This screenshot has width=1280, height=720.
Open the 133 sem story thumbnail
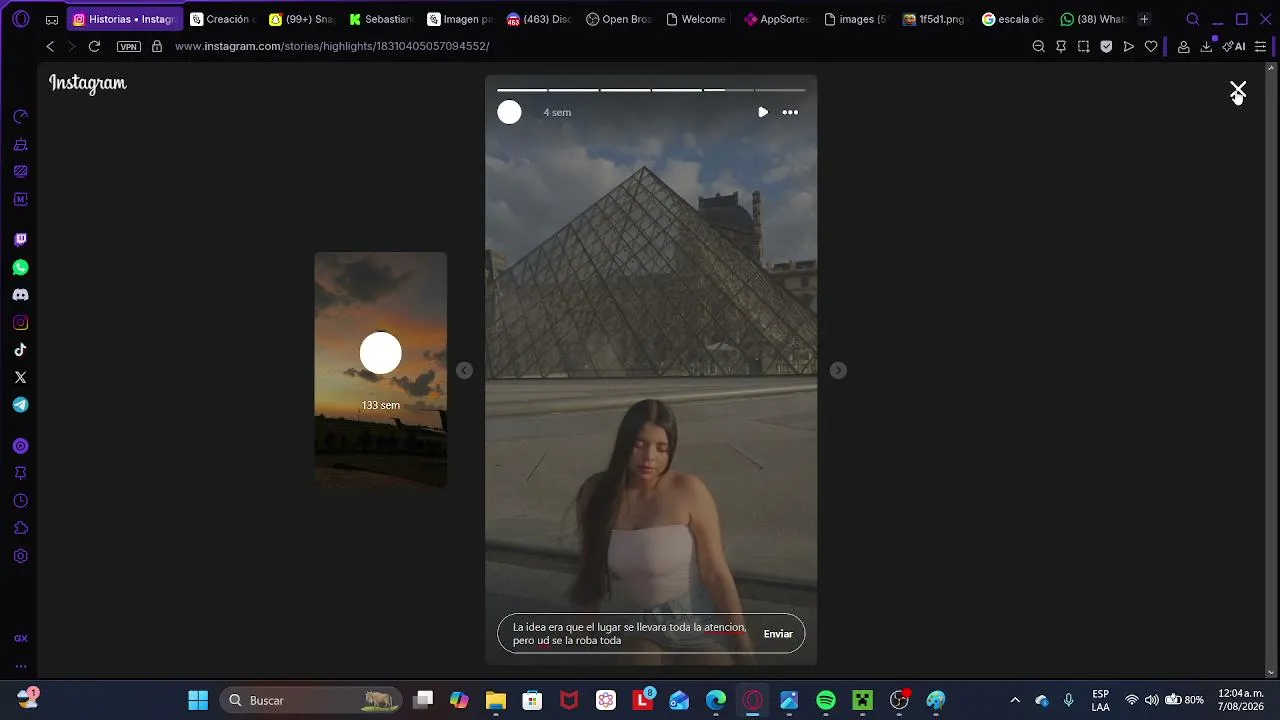click(380, 369)
